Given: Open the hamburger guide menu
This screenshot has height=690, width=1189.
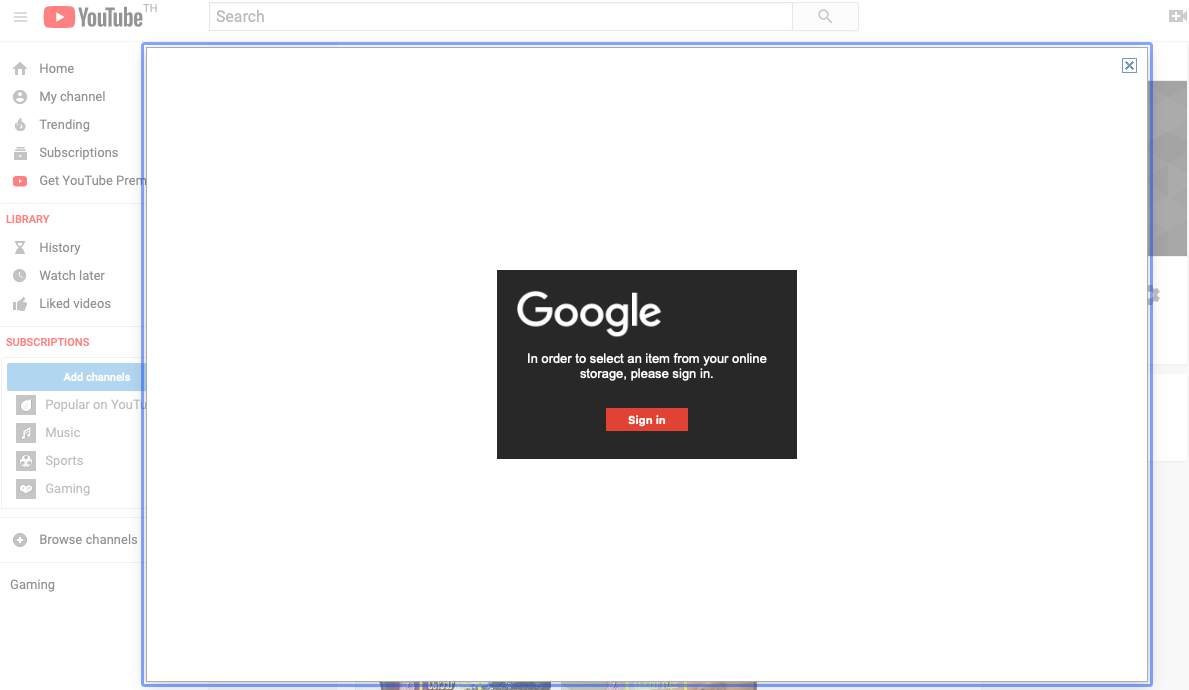Looking at the screenshot, I should 20,17.
